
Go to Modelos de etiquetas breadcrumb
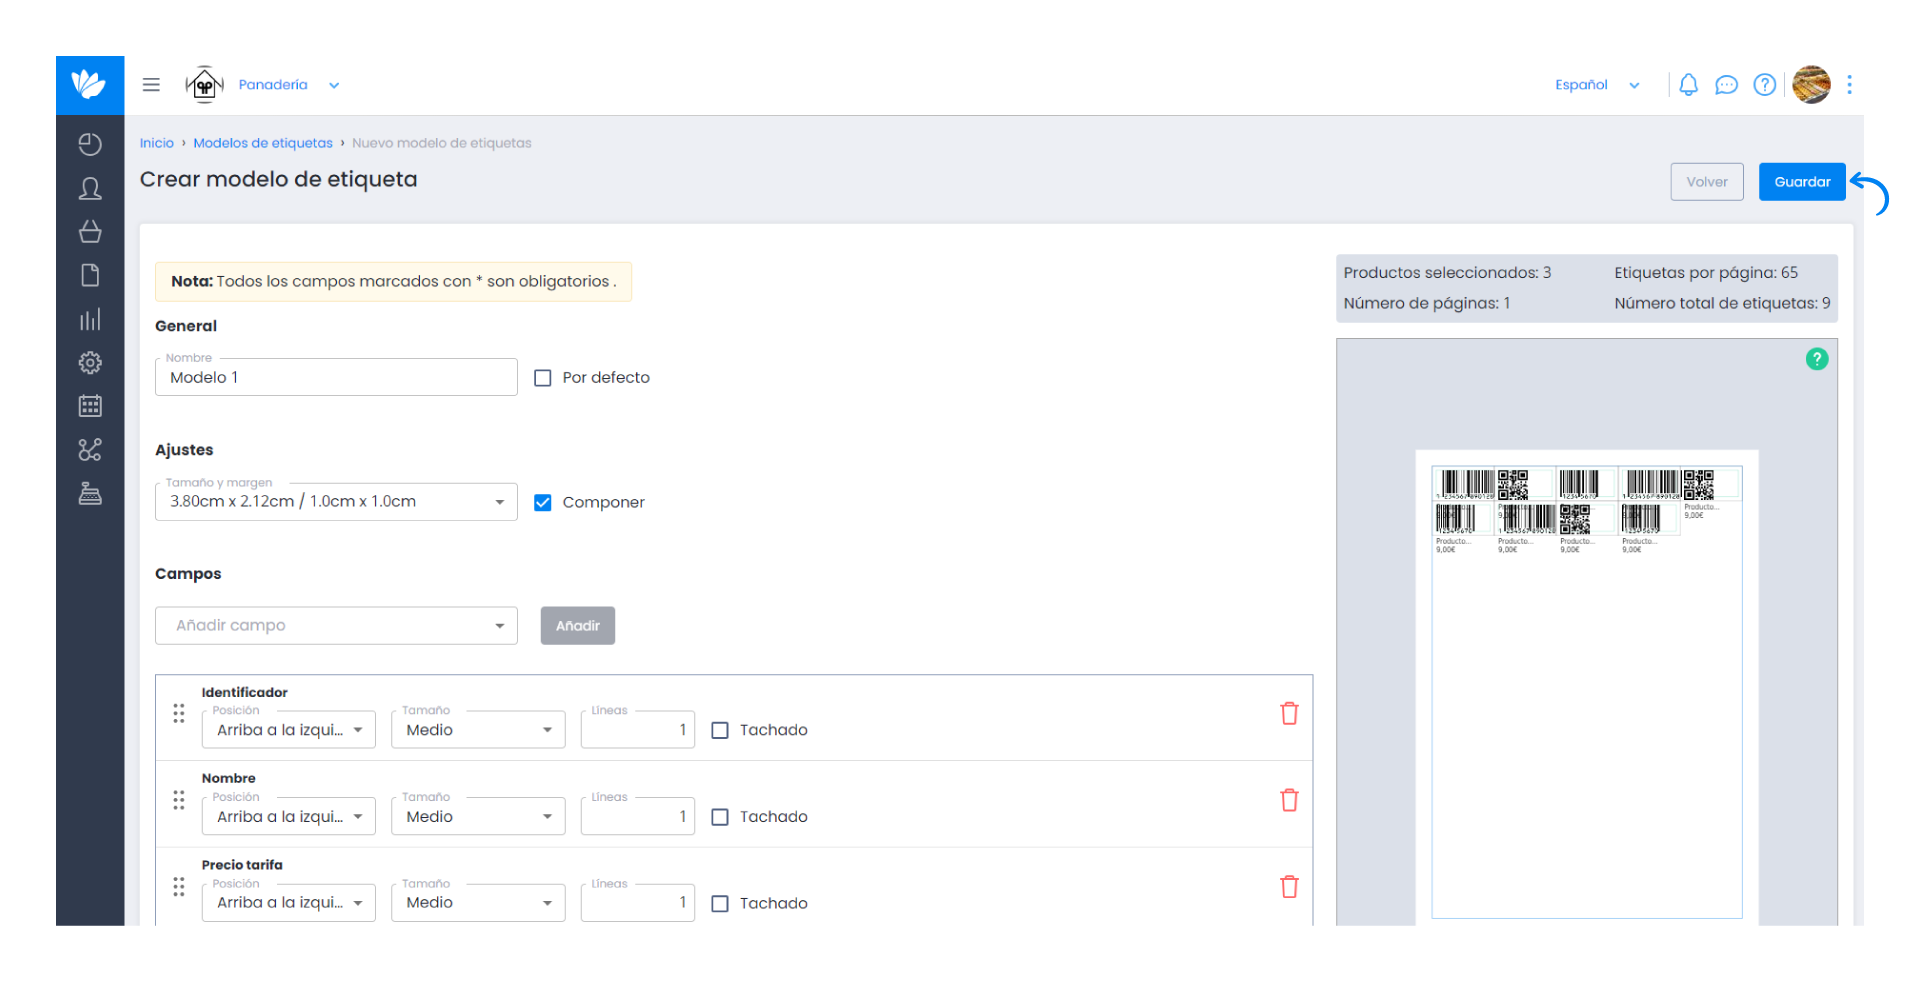click(x=263, y=143)
